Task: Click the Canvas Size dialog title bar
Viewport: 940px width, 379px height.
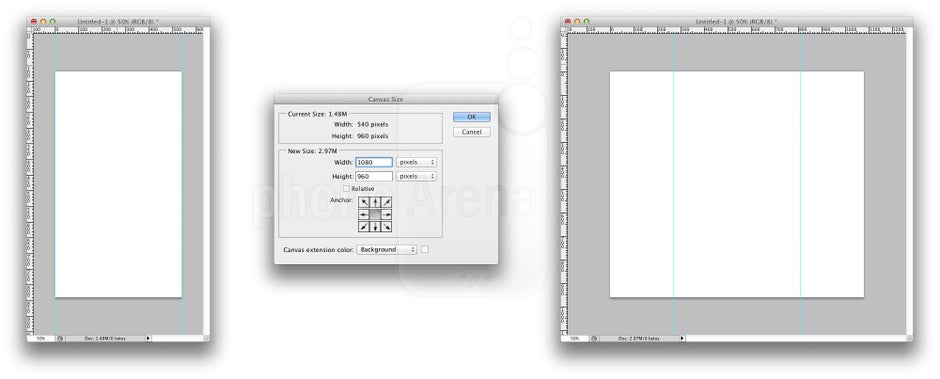Action: [x=386, y=99]
